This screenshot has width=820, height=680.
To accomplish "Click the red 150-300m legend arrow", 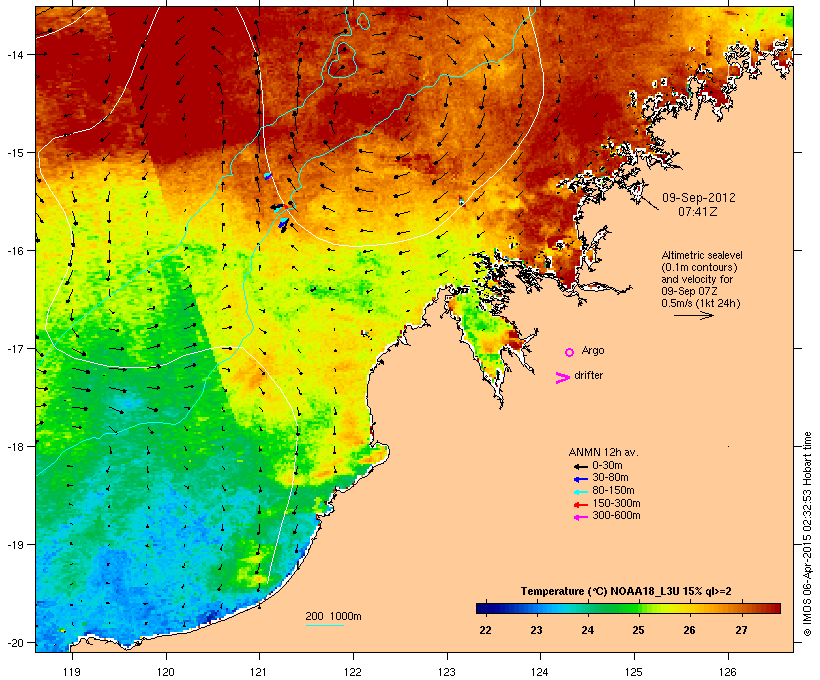I will (x=580, y=505).
